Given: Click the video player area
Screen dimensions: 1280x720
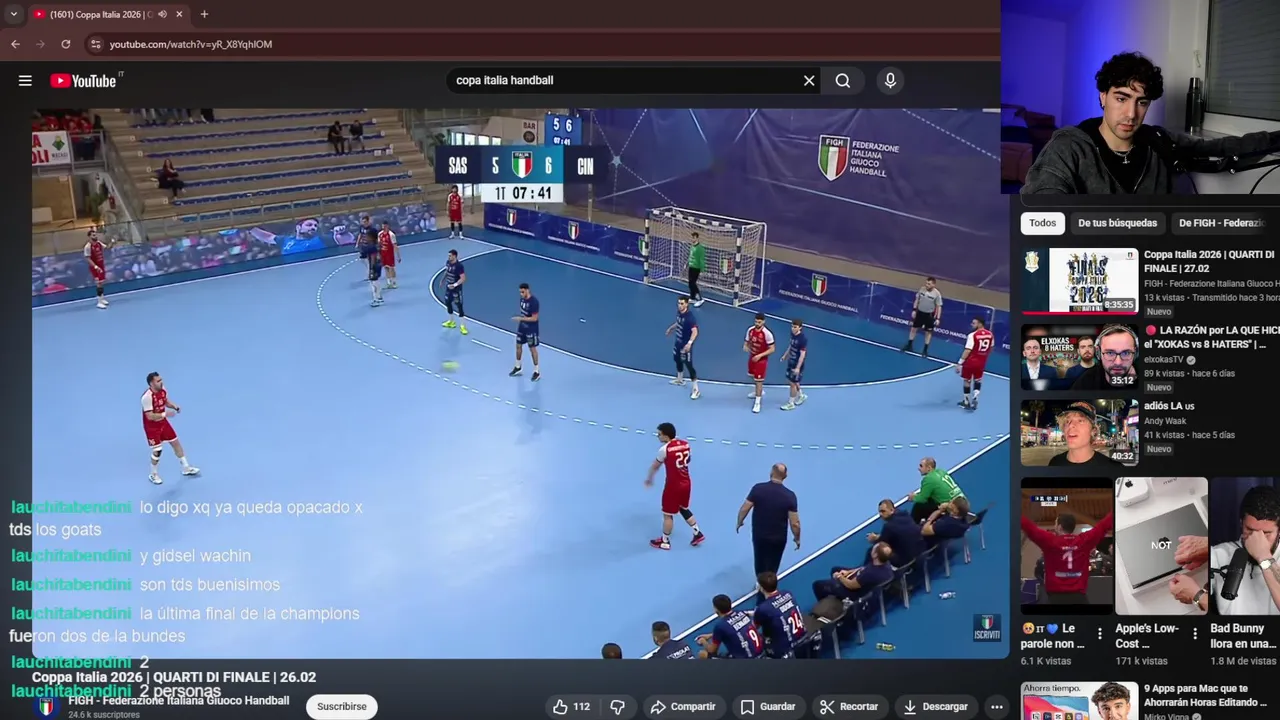Looking at the screenshot, I should click(x=520, y=383).
